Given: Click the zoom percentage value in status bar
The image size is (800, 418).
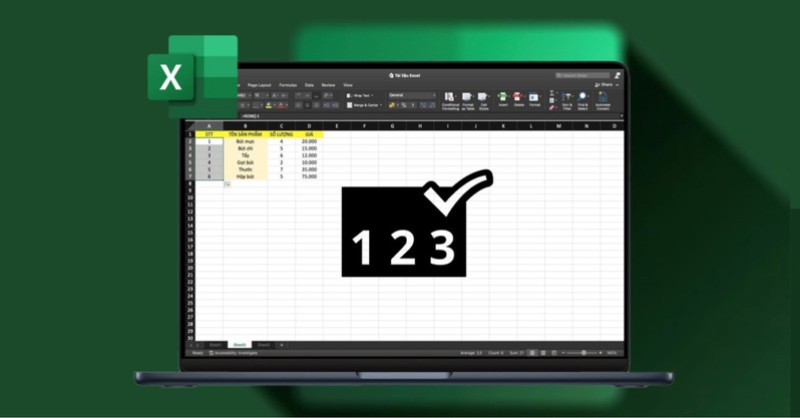Looking at the screenshot, I should click(x=612, y=353).
